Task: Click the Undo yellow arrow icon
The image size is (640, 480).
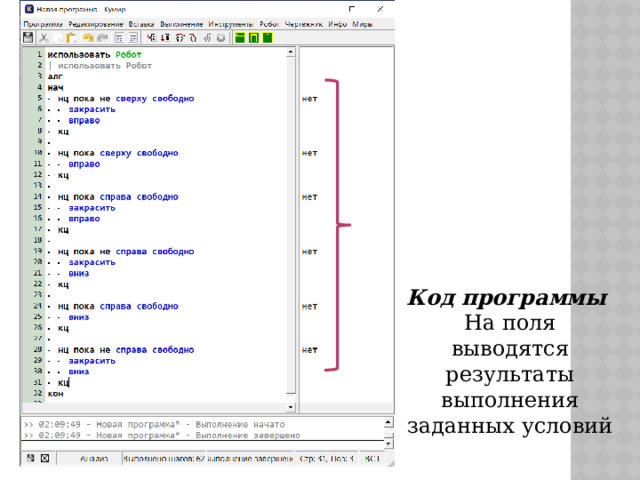Action: [x=88, y=38]
